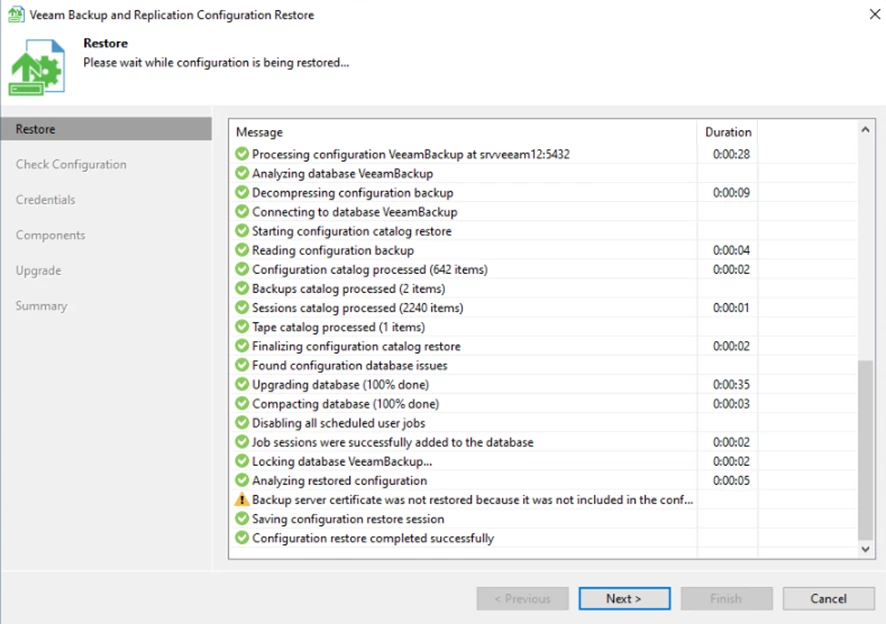The height and width of the screenshot is (624, 886).
Task: Click the 0:00:03 duration for Compacting database
Action: click(731, 404)
